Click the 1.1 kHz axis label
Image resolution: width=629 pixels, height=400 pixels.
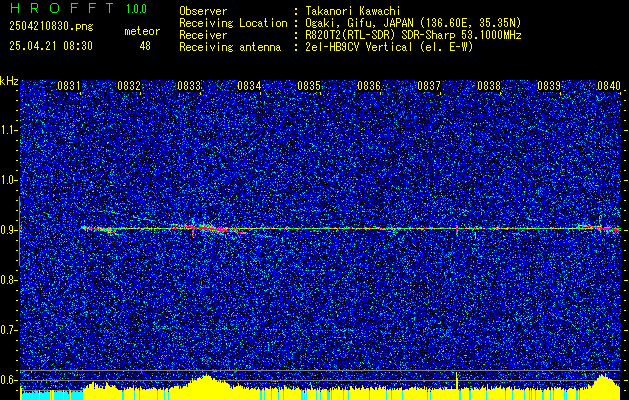(x=8, y=130)
